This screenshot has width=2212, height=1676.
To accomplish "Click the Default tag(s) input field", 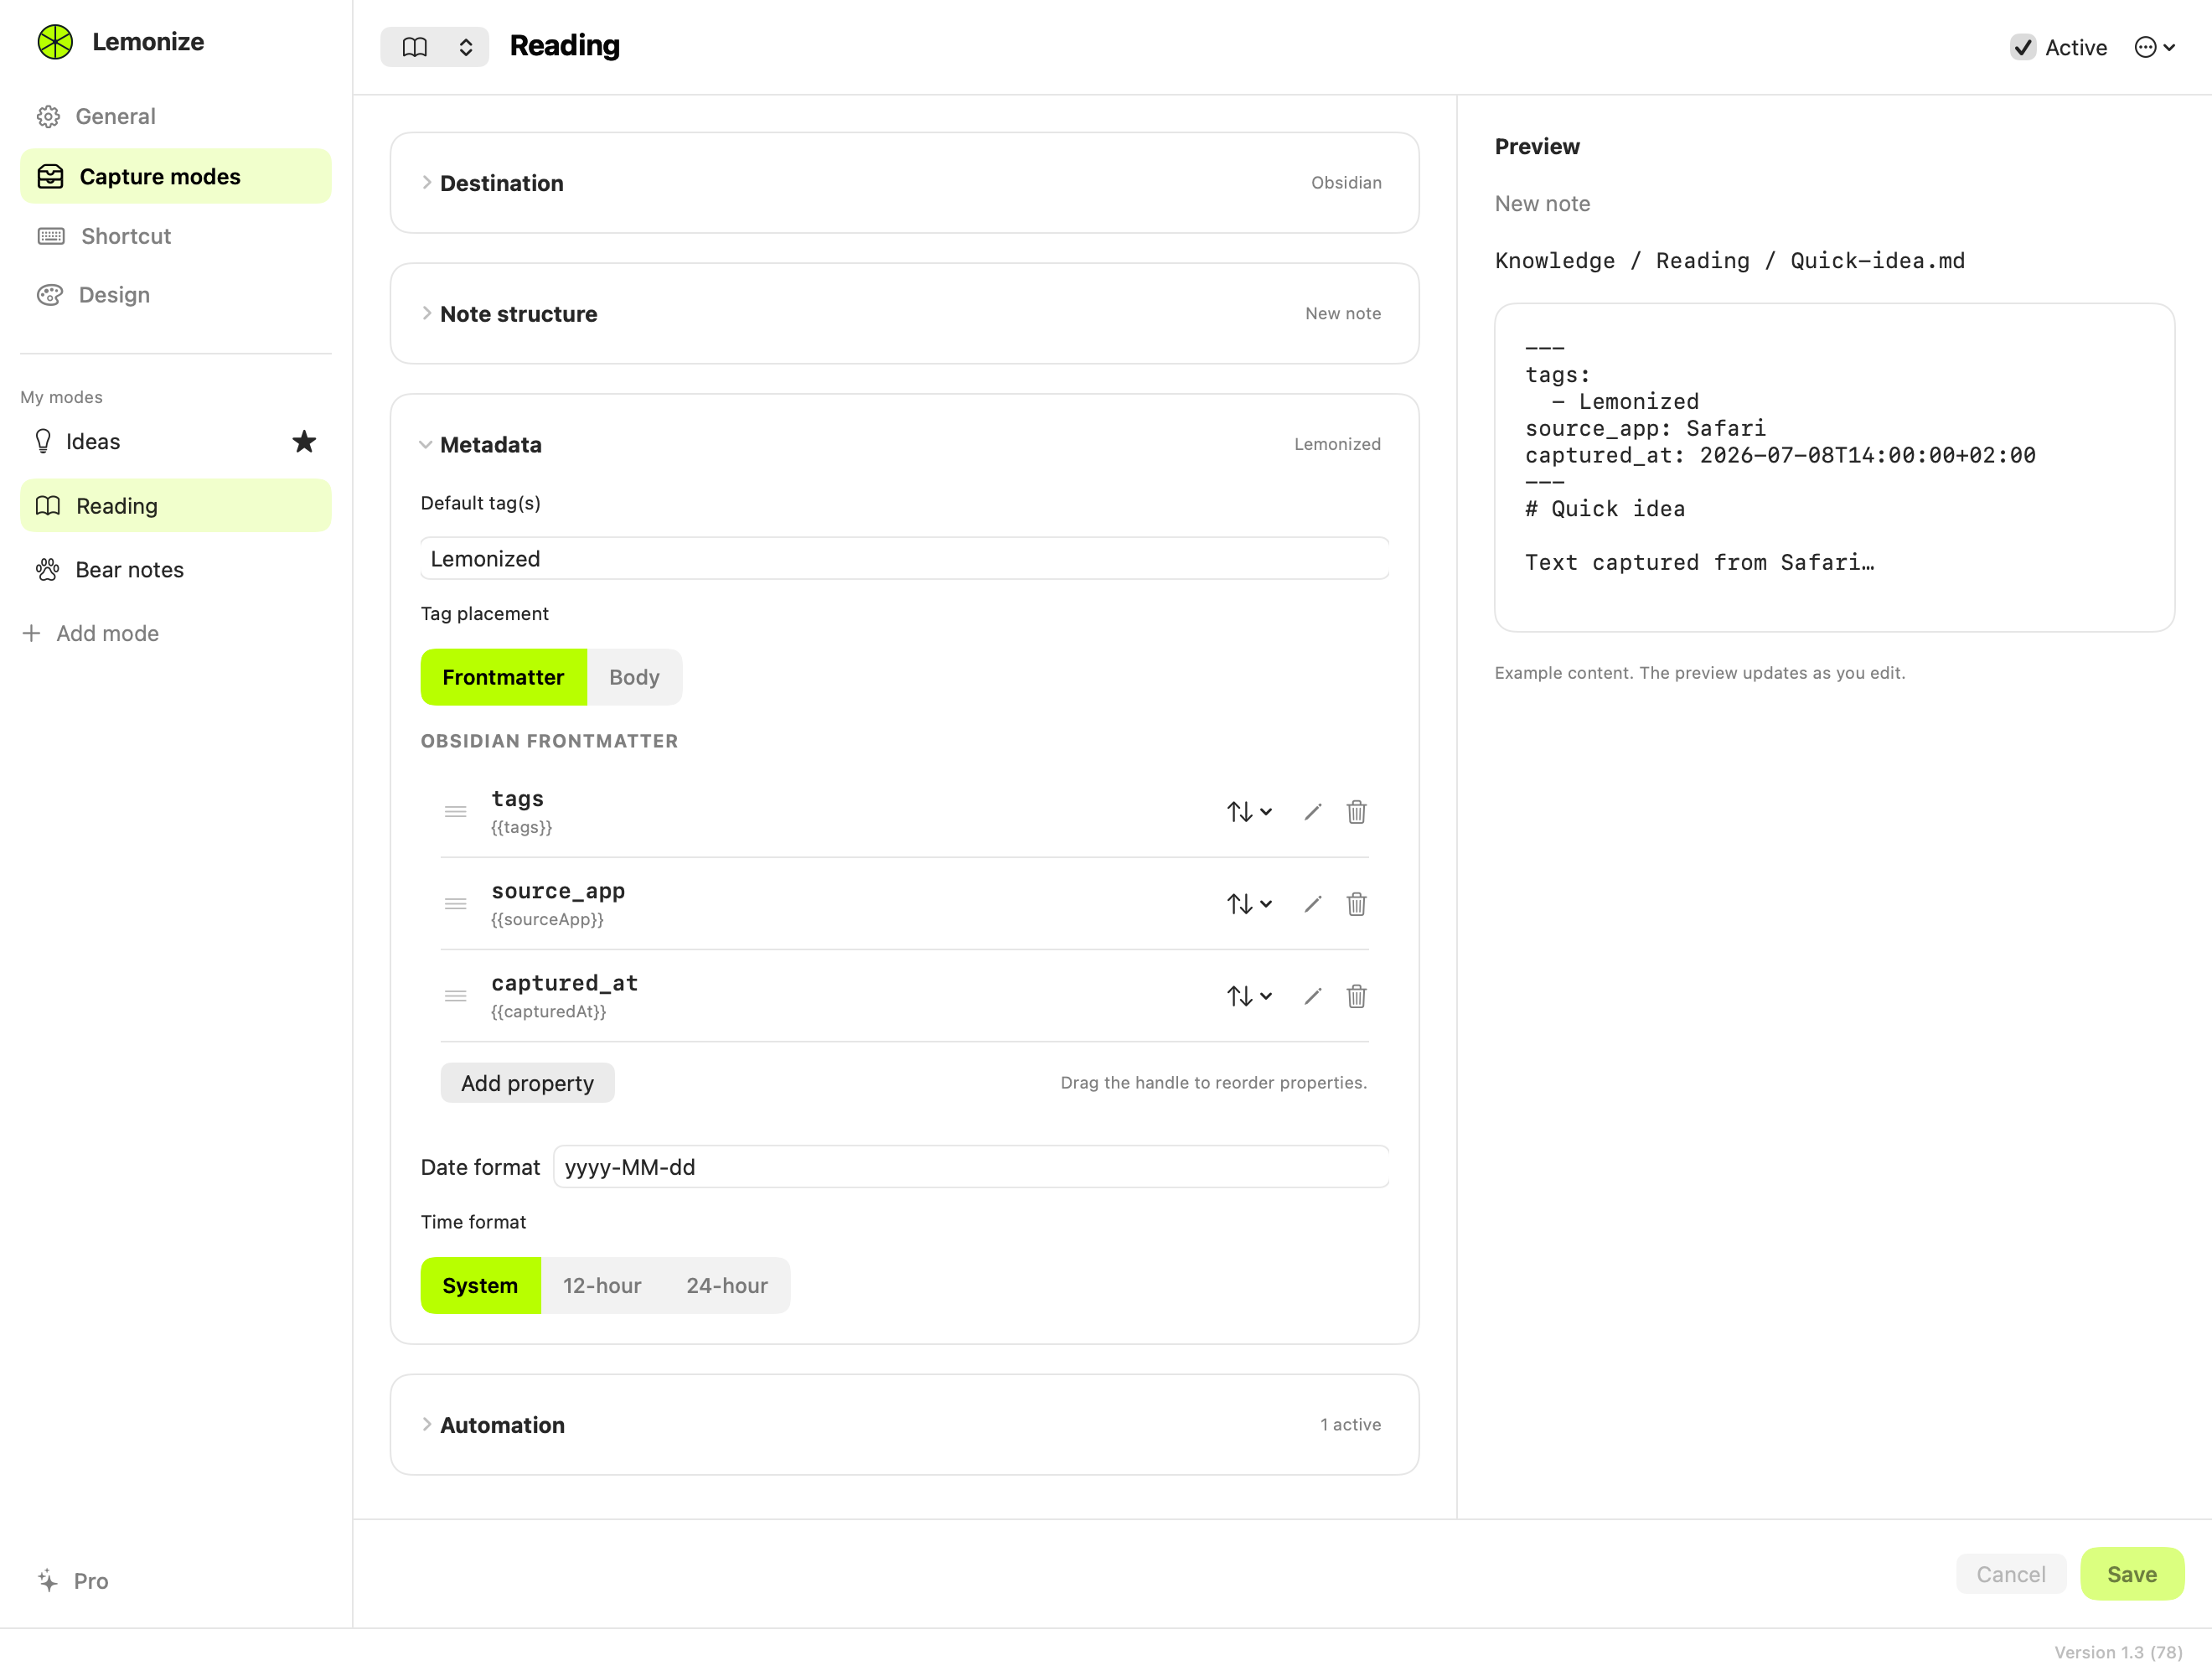I will click(904, 558).
